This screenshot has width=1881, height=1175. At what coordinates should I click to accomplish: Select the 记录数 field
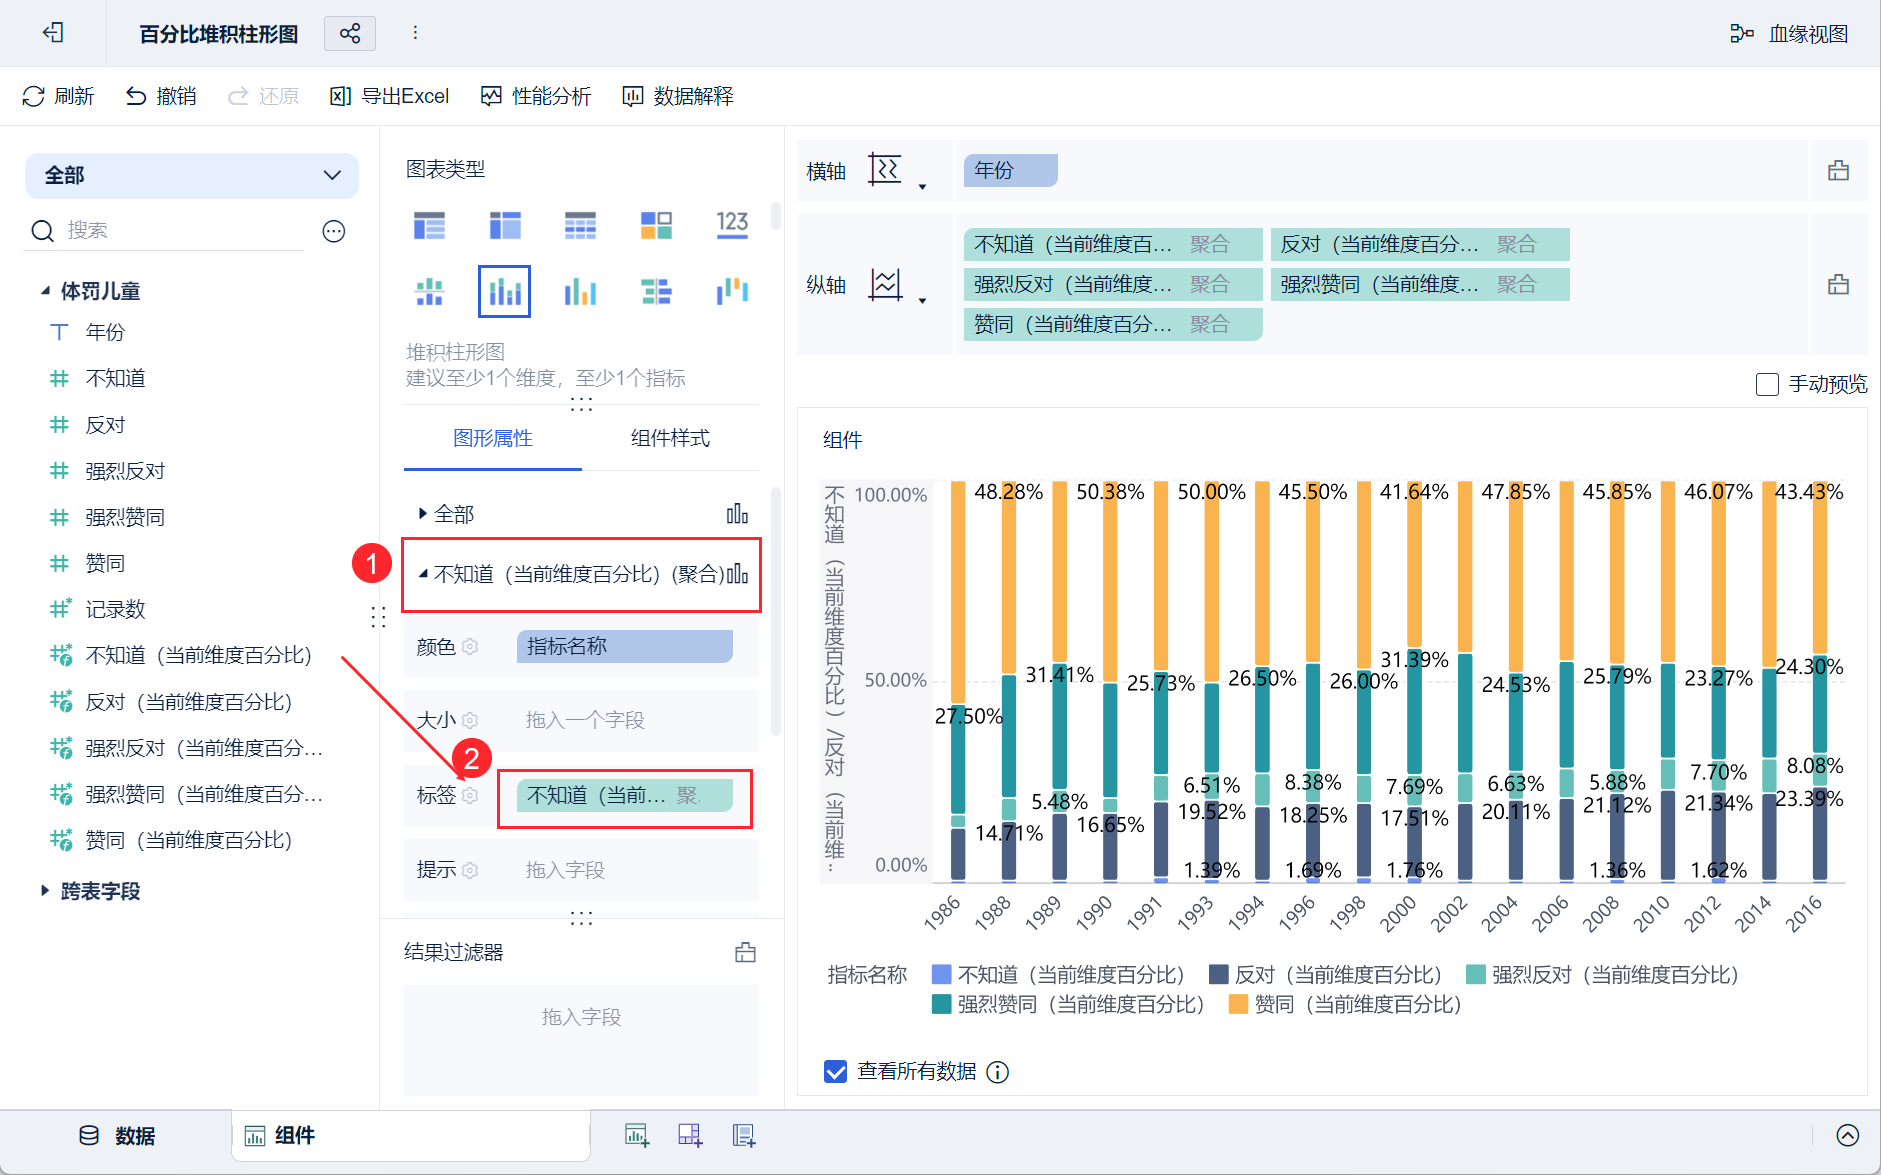pos(115,609)
